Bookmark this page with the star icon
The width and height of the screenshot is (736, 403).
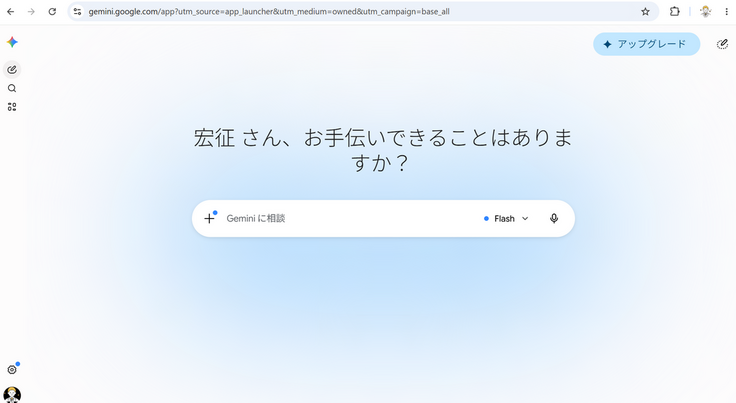pos(645,12)
